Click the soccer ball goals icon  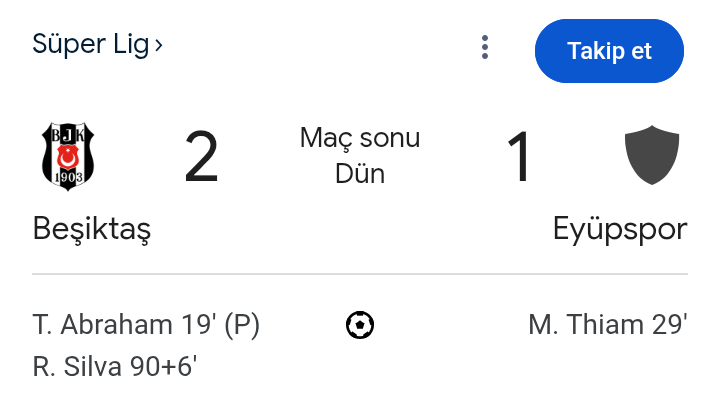[360, 325]
